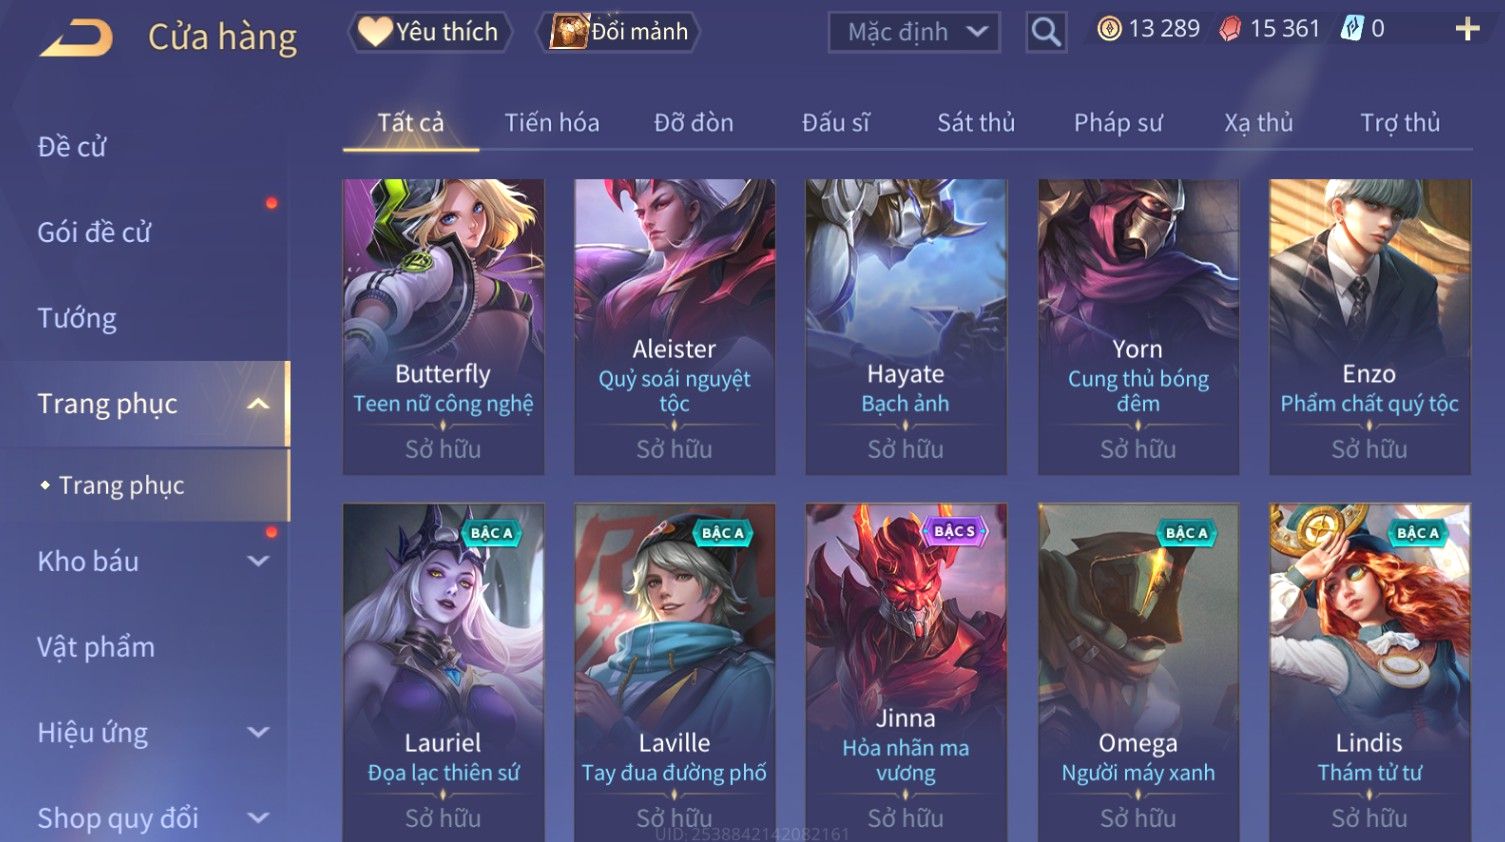The image size is (1505, 842).
Task: Open Đổi mảnh chest exchange
Action: [x=618, y=32]
